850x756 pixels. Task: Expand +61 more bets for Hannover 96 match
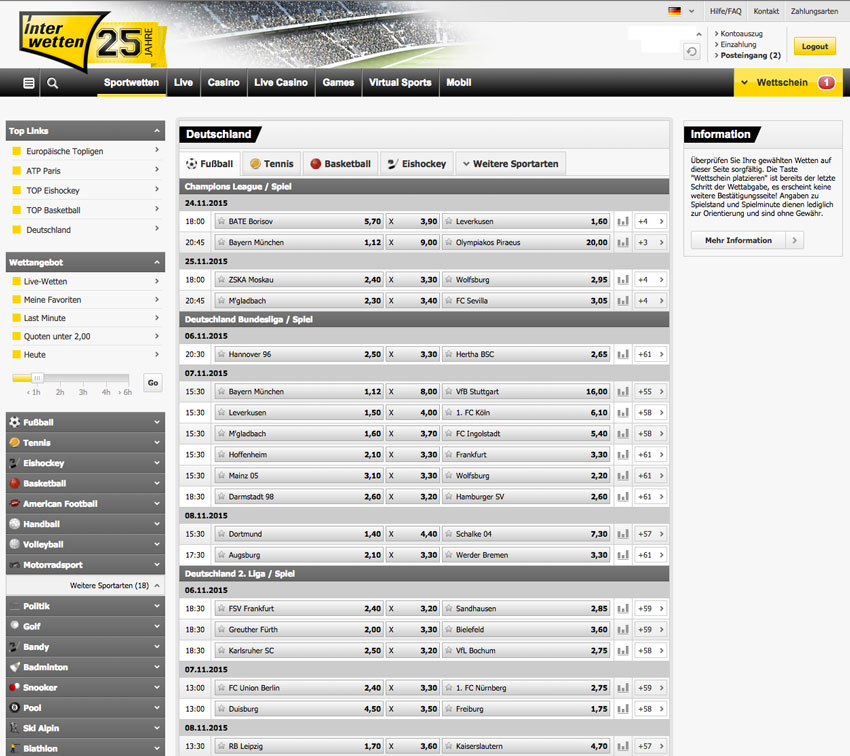(x=651, y=354)
